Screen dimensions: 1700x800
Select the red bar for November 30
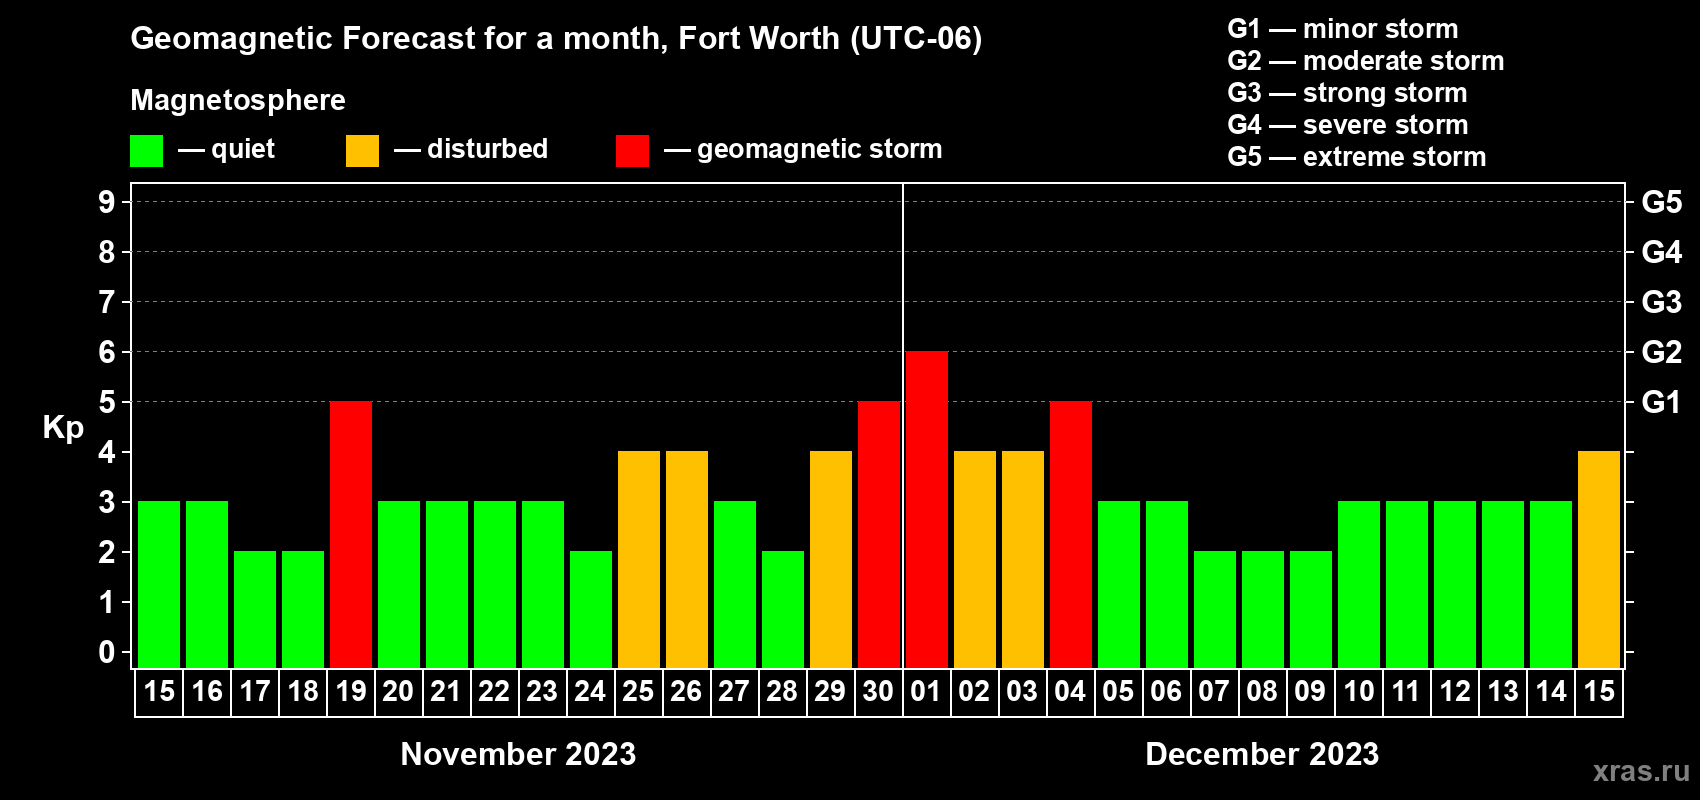(x=879, y=535)
